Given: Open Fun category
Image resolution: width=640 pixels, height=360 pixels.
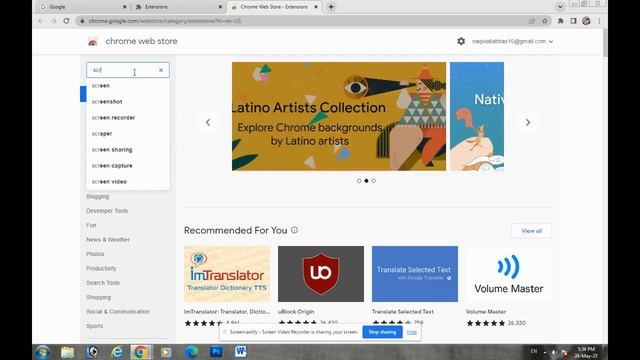Looking at the screenshot, I should tap(91, 225).
